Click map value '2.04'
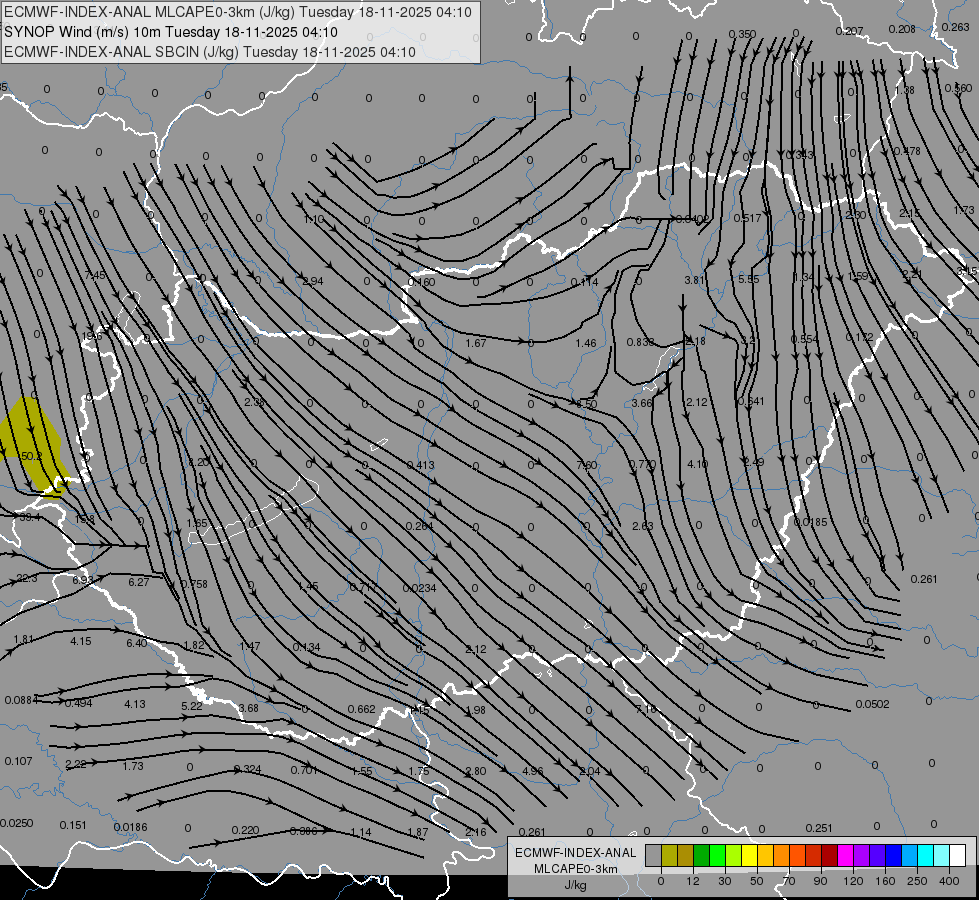 point(589,771)
